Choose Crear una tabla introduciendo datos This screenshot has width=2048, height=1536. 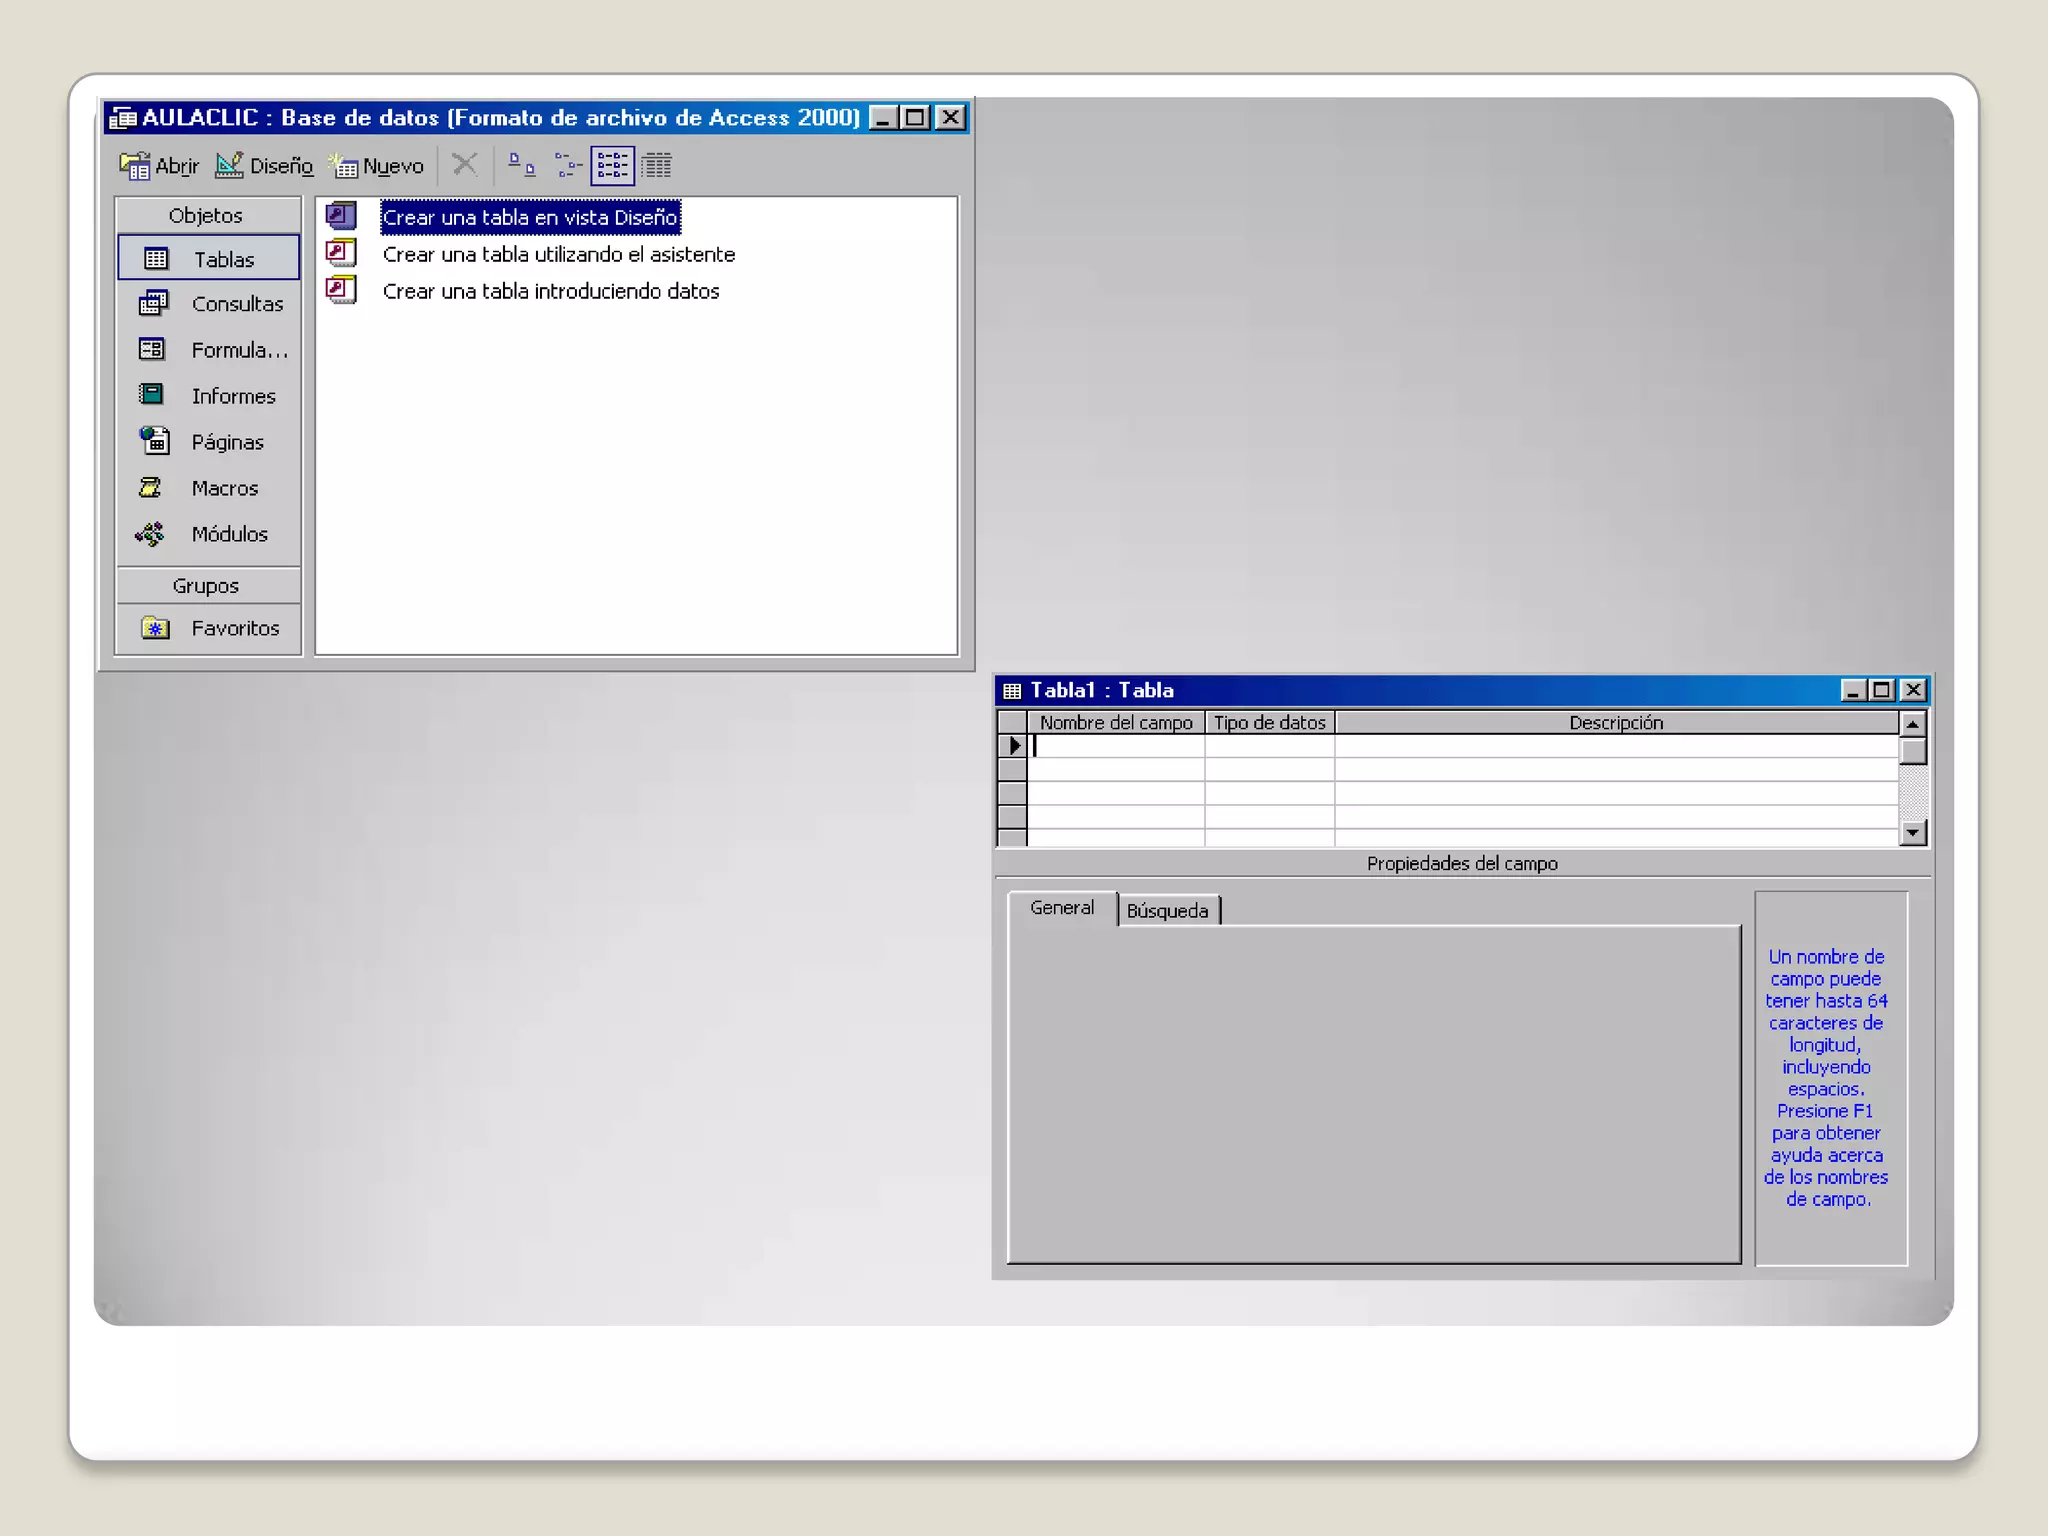550,292
